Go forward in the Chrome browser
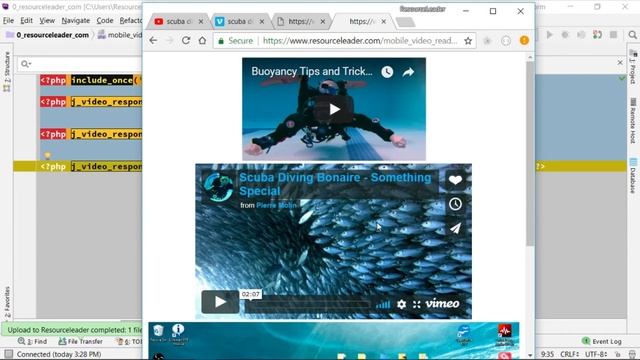Viewport: 640px width, 360px height. 170,40
